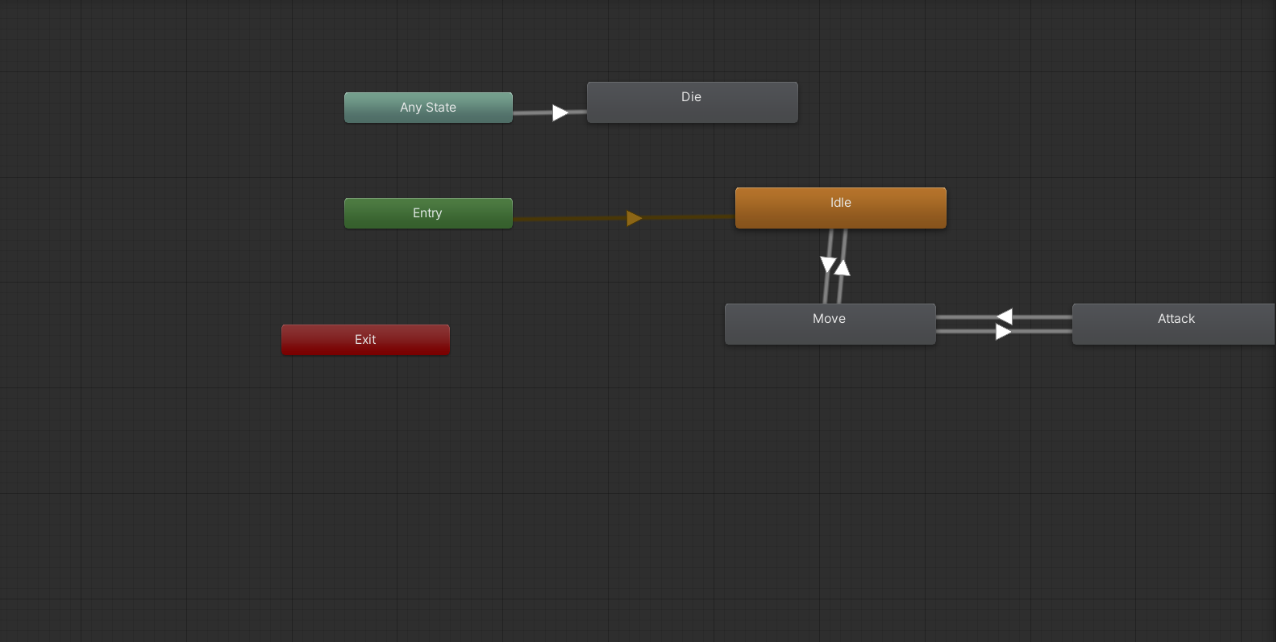Select the Move animation state node
The height and width of the screenshot is (642, 1276).
(x=829, y=323)
